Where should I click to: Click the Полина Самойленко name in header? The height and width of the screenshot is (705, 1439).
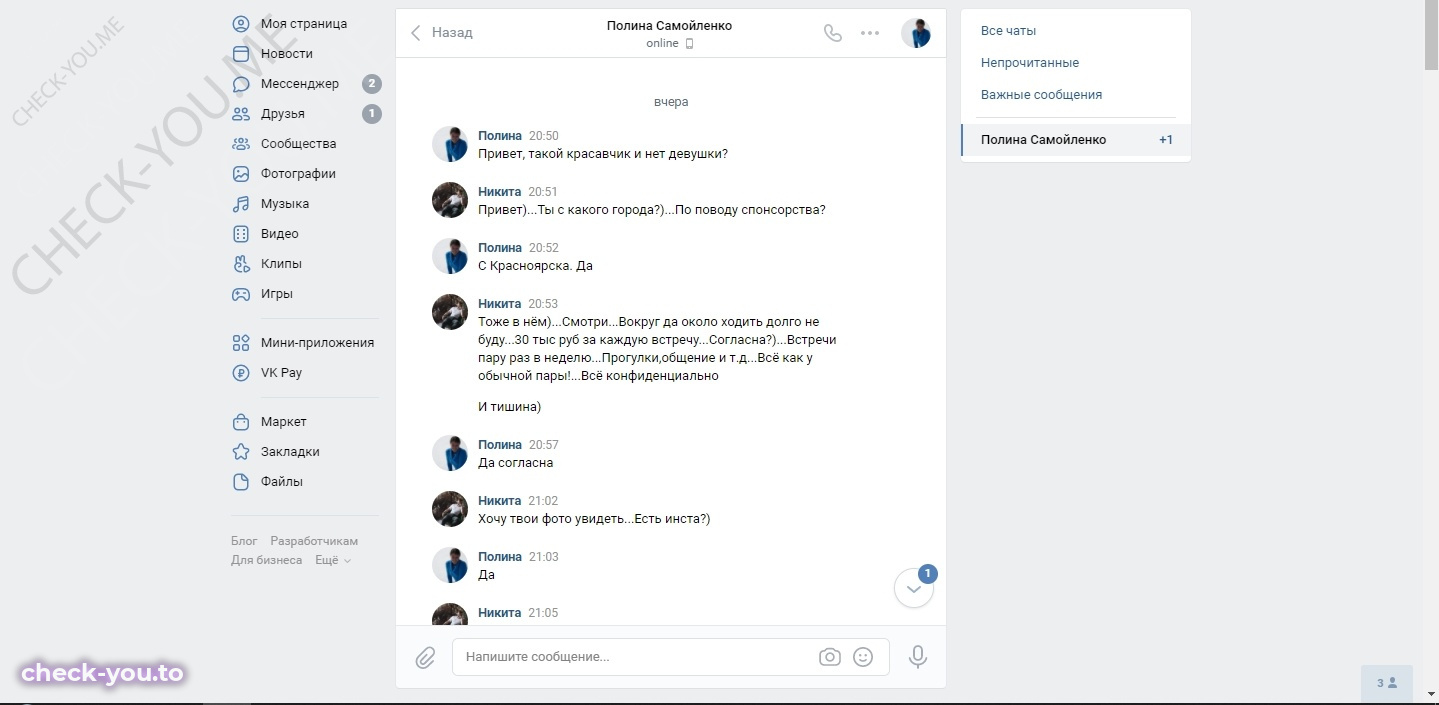point(669,26)
